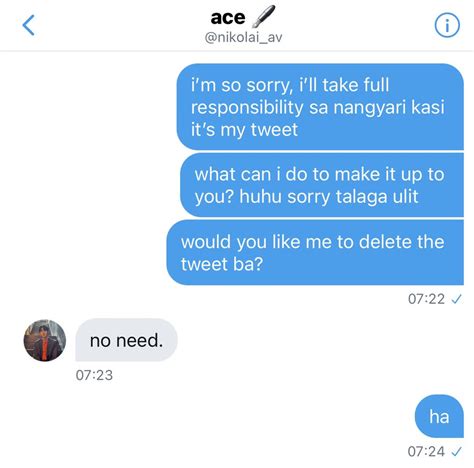Screen dimensions: 474x468
Task: Click "it's my tweet" text line
Action: [244, 130]
